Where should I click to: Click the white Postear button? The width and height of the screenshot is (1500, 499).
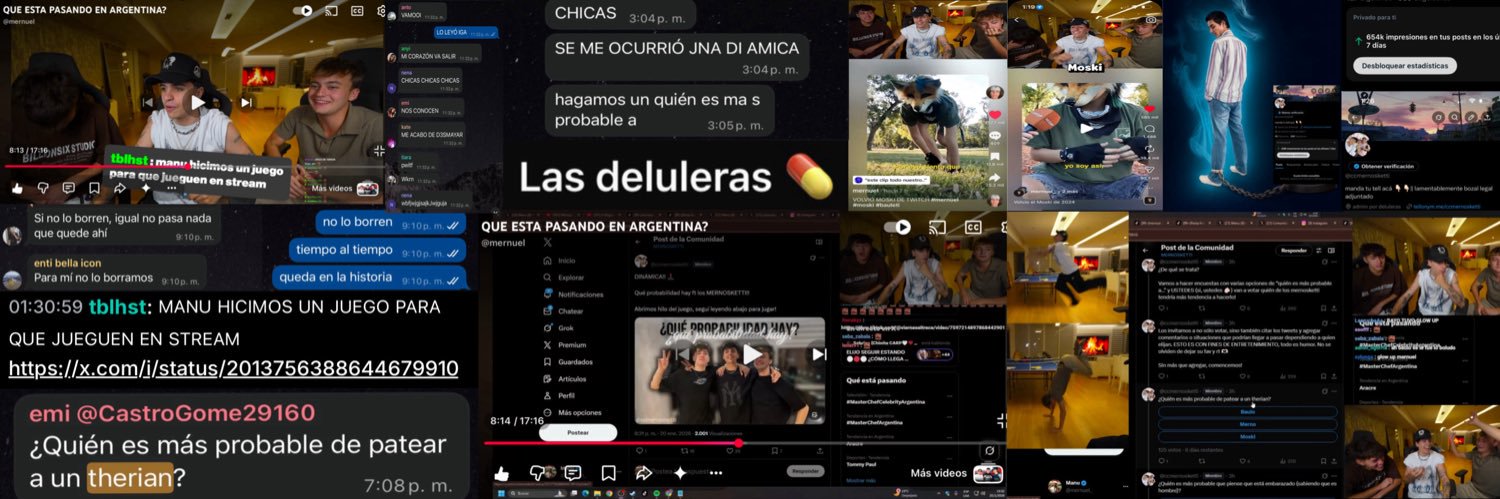tap(577, 433)
